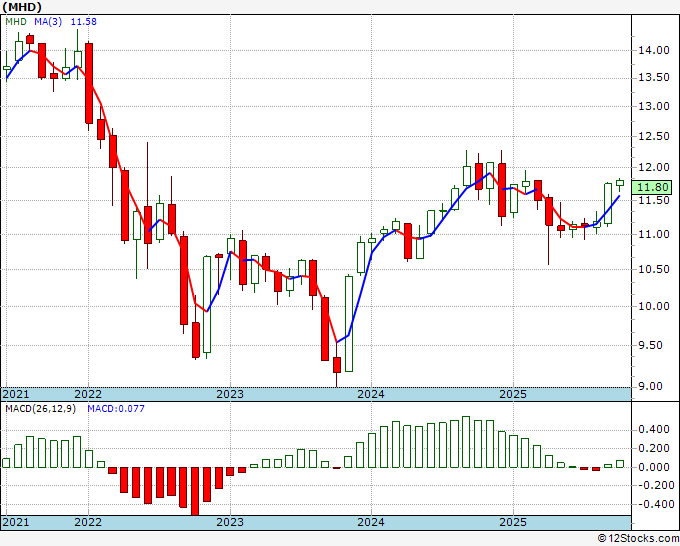Screen dimensions: 680x546
Task: Select the MHD legend label
Action: pos(16,22)
